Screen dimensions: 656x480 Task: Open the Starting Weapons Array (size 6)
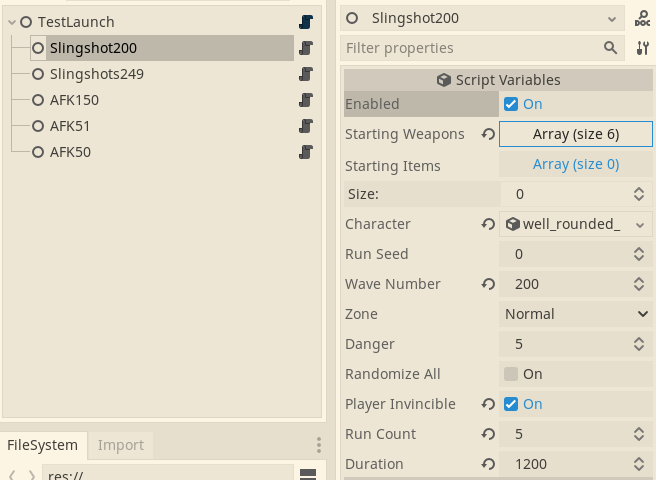576,134
